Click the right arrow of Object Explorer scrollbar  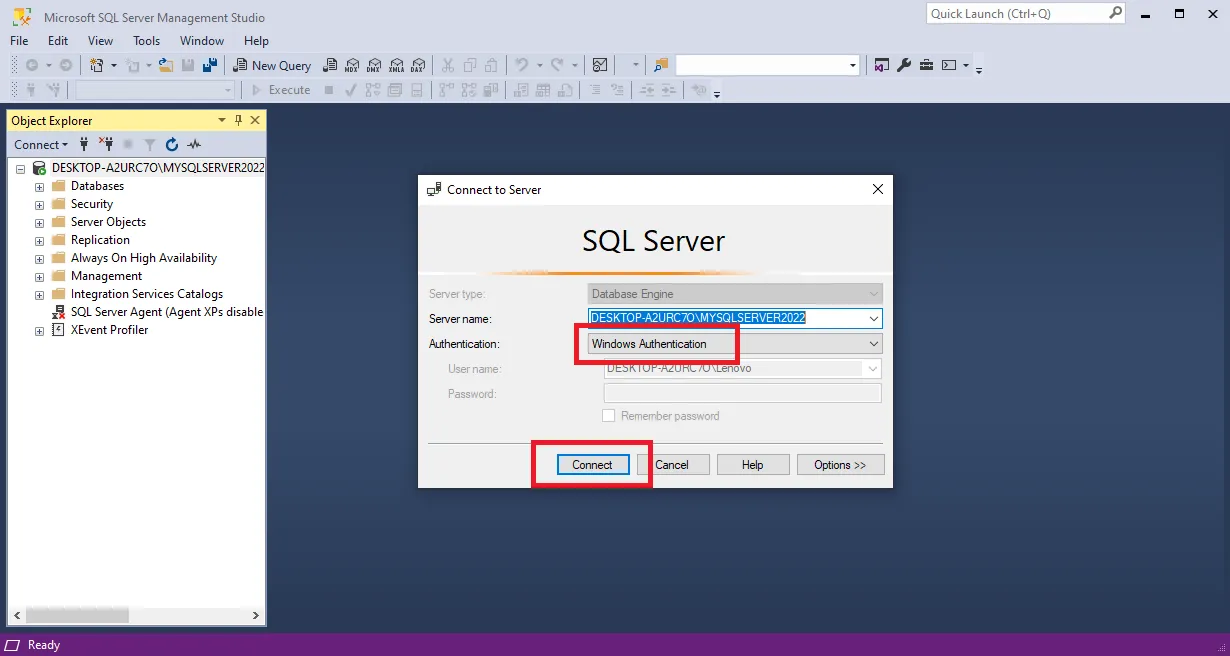[x=256, y=616]
